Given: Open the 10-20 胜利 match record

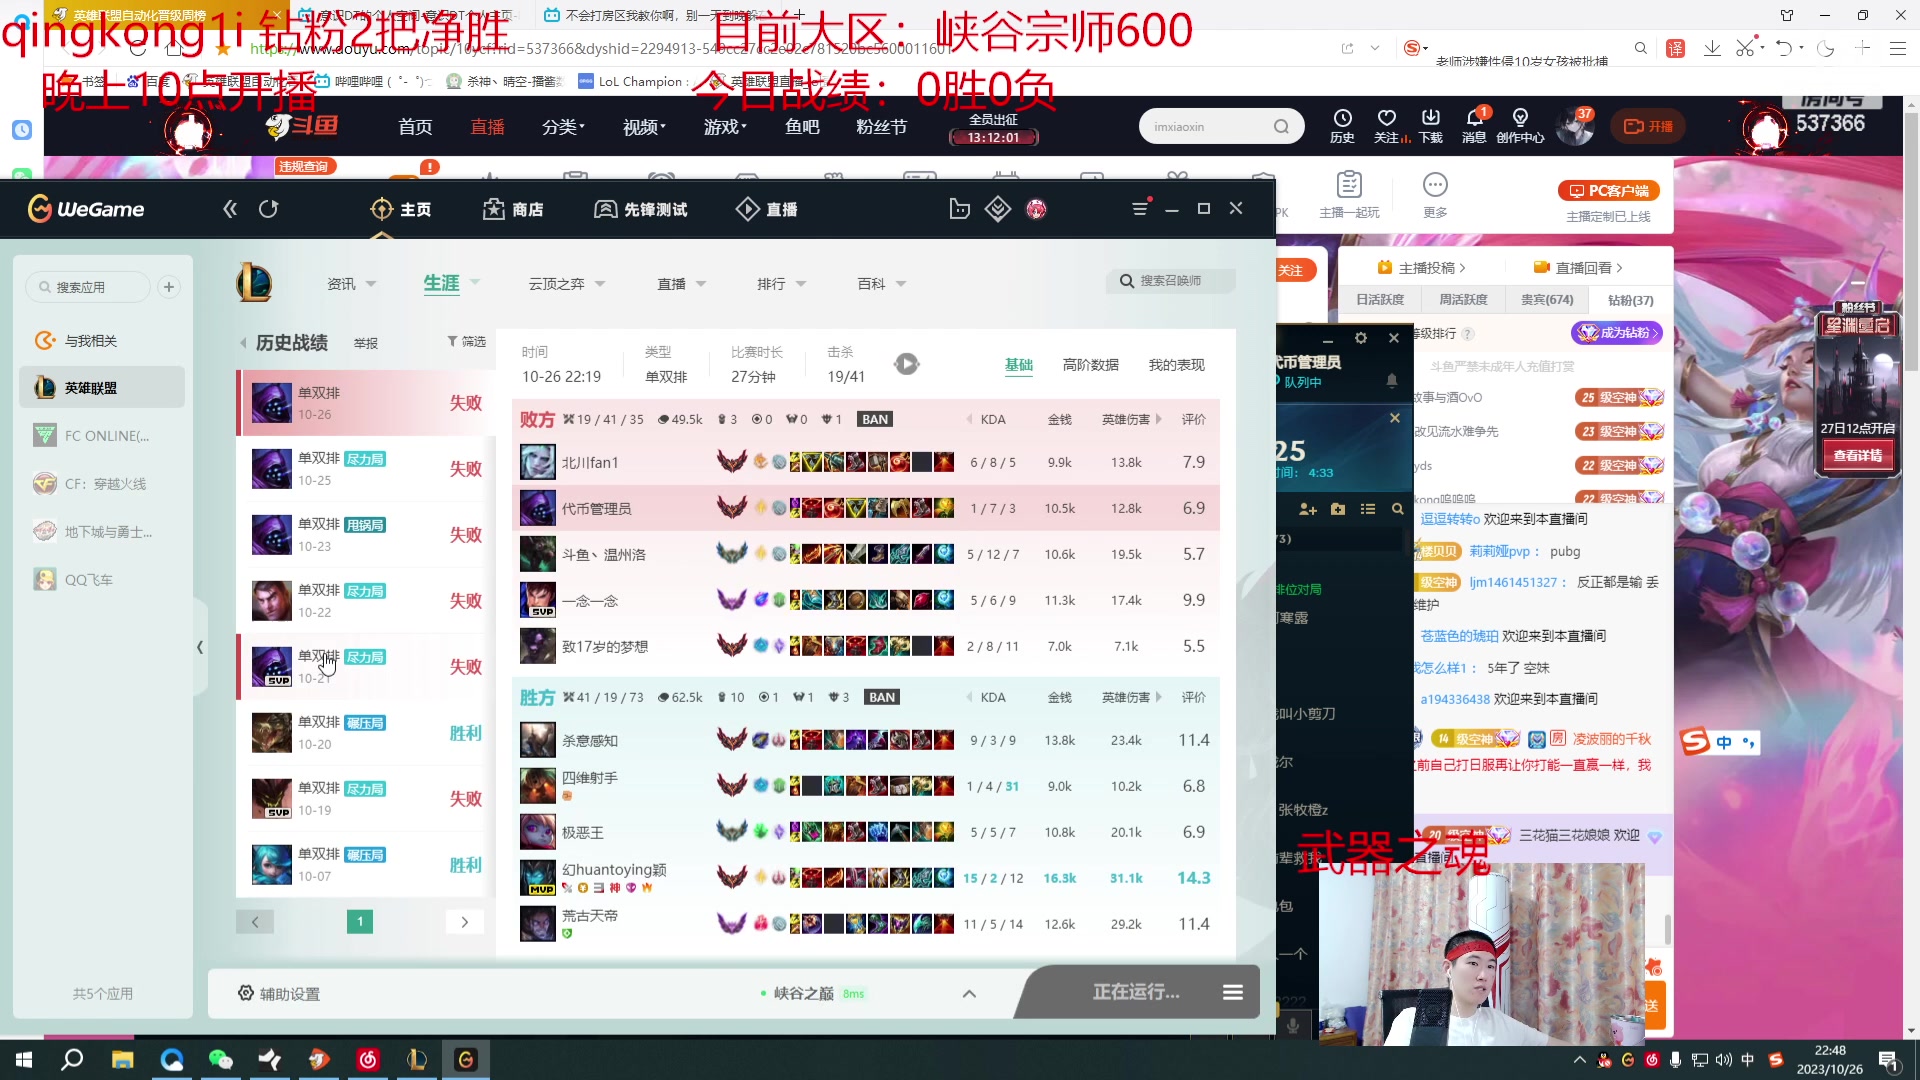Looking at the screenshot, I should (366, 733).
